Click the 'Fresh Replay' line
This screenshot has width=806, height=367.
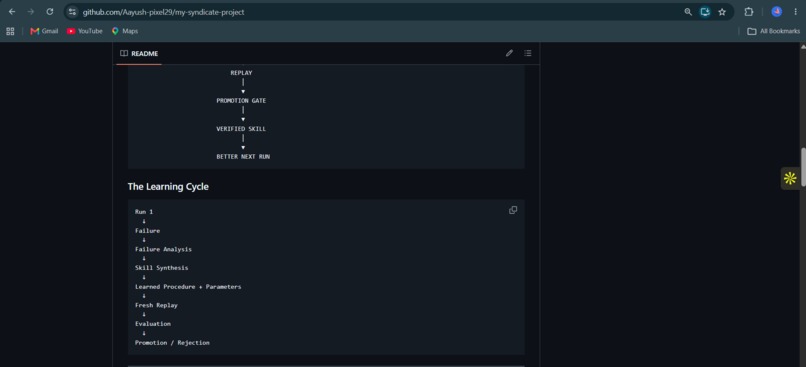[156, 305]
